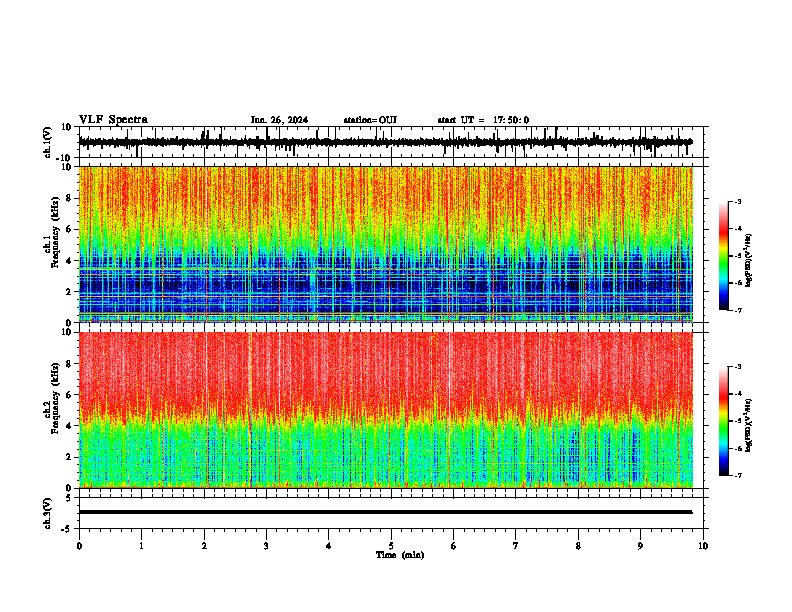The width and height of the screenshot is (792, 612).
Task: Click the "-7" label on ch.2 color scale
Action: (738, 475)
